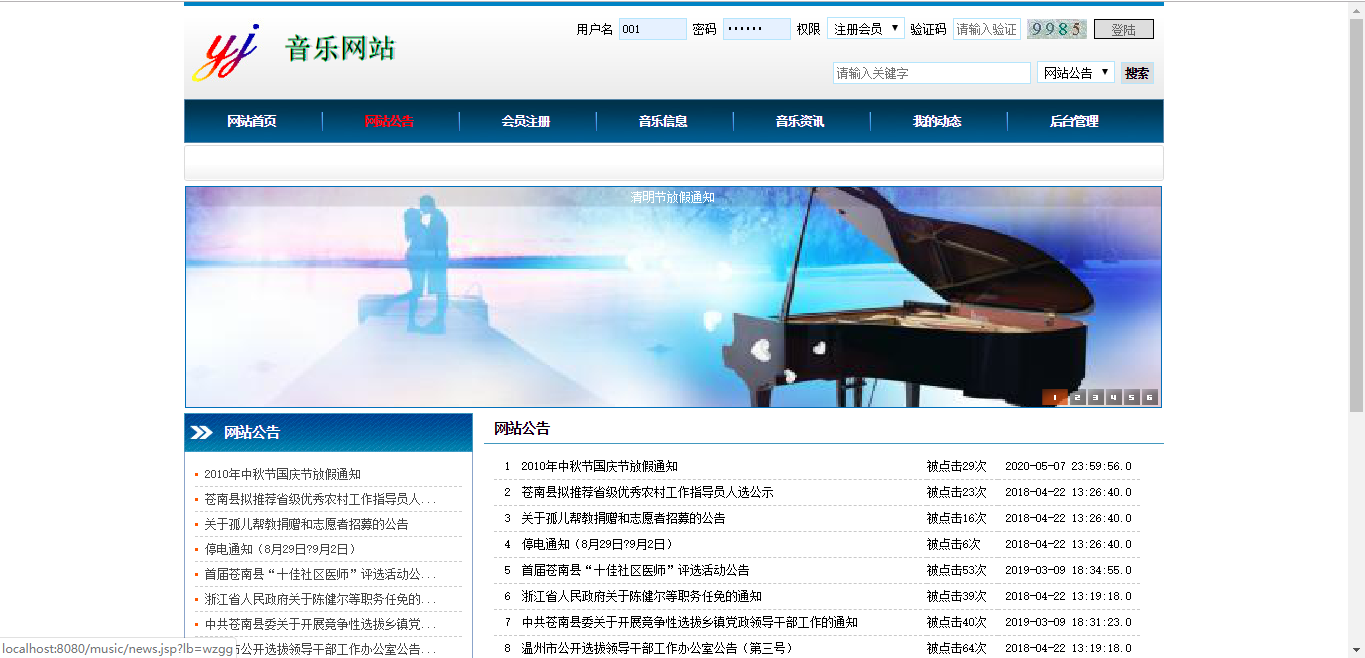Click the yj music site logo
Image resolution: width=1365 pixels, height=658 pixels.
pos(227,52)
